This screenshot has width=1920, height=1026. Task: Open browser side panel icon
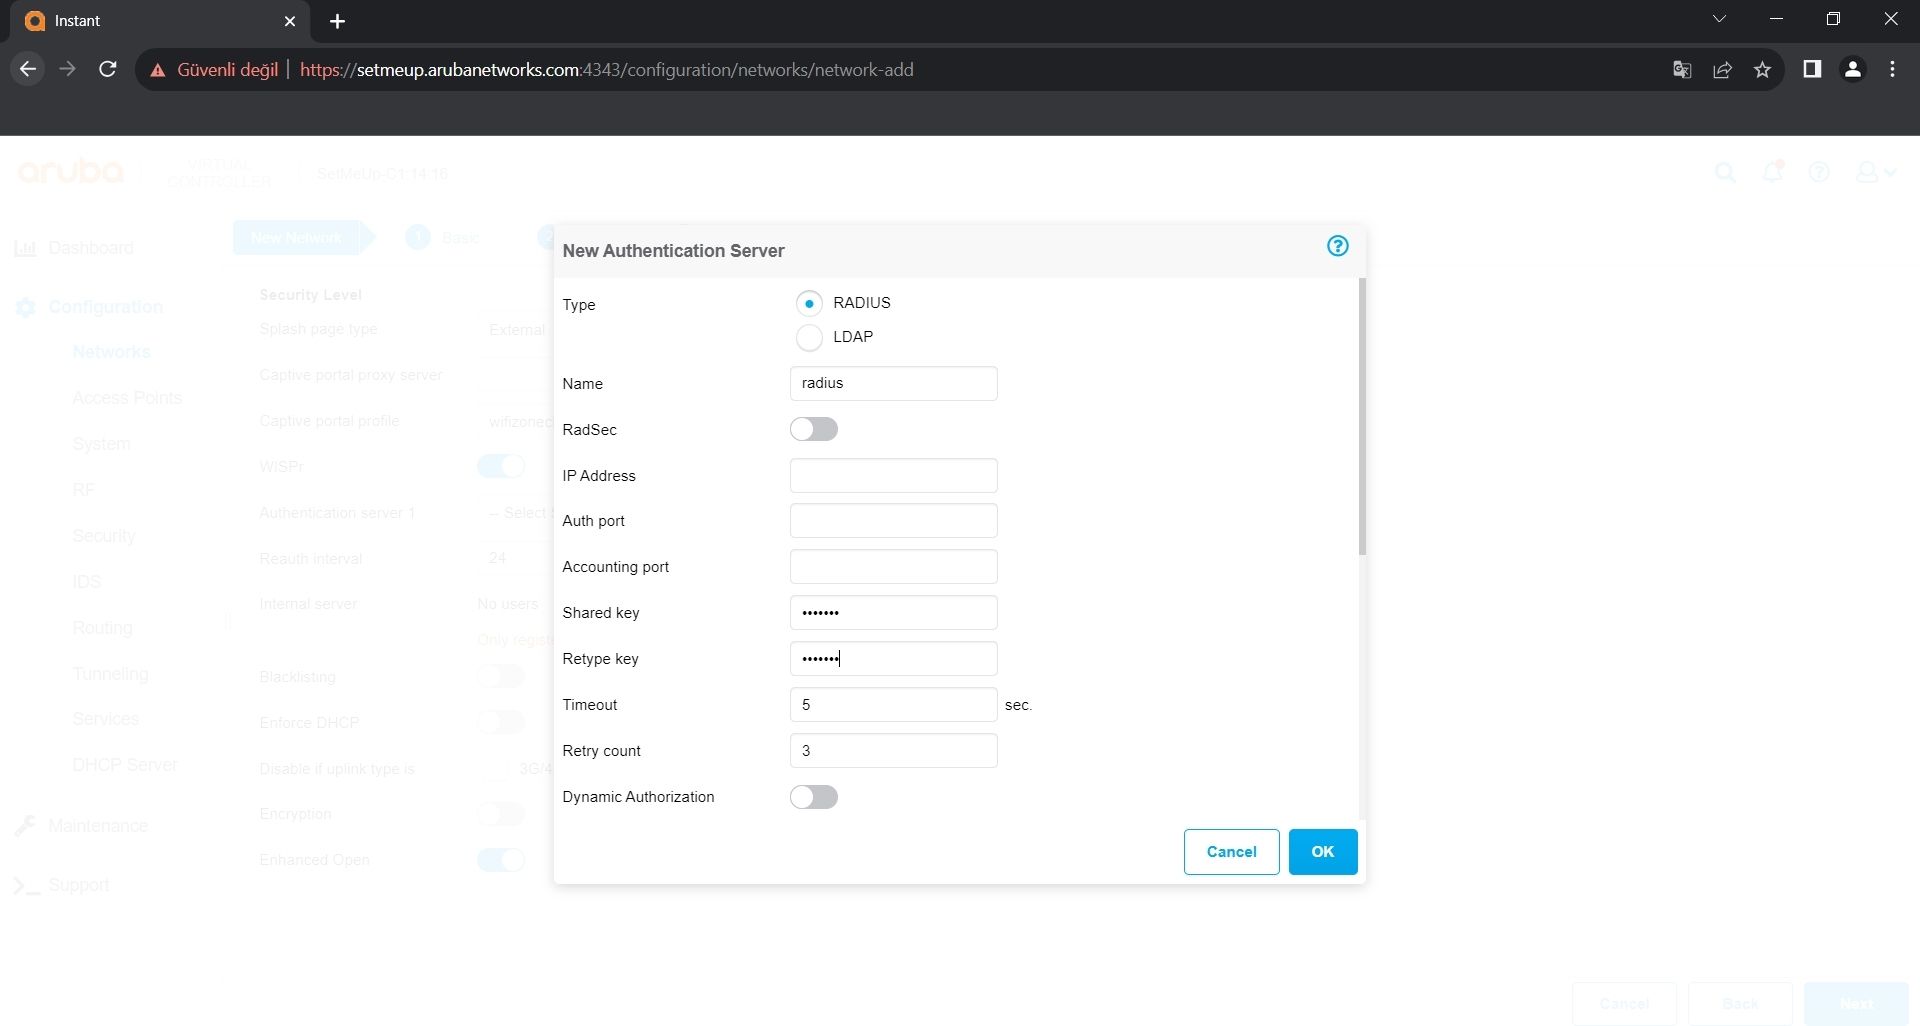tap(1812, 70)
